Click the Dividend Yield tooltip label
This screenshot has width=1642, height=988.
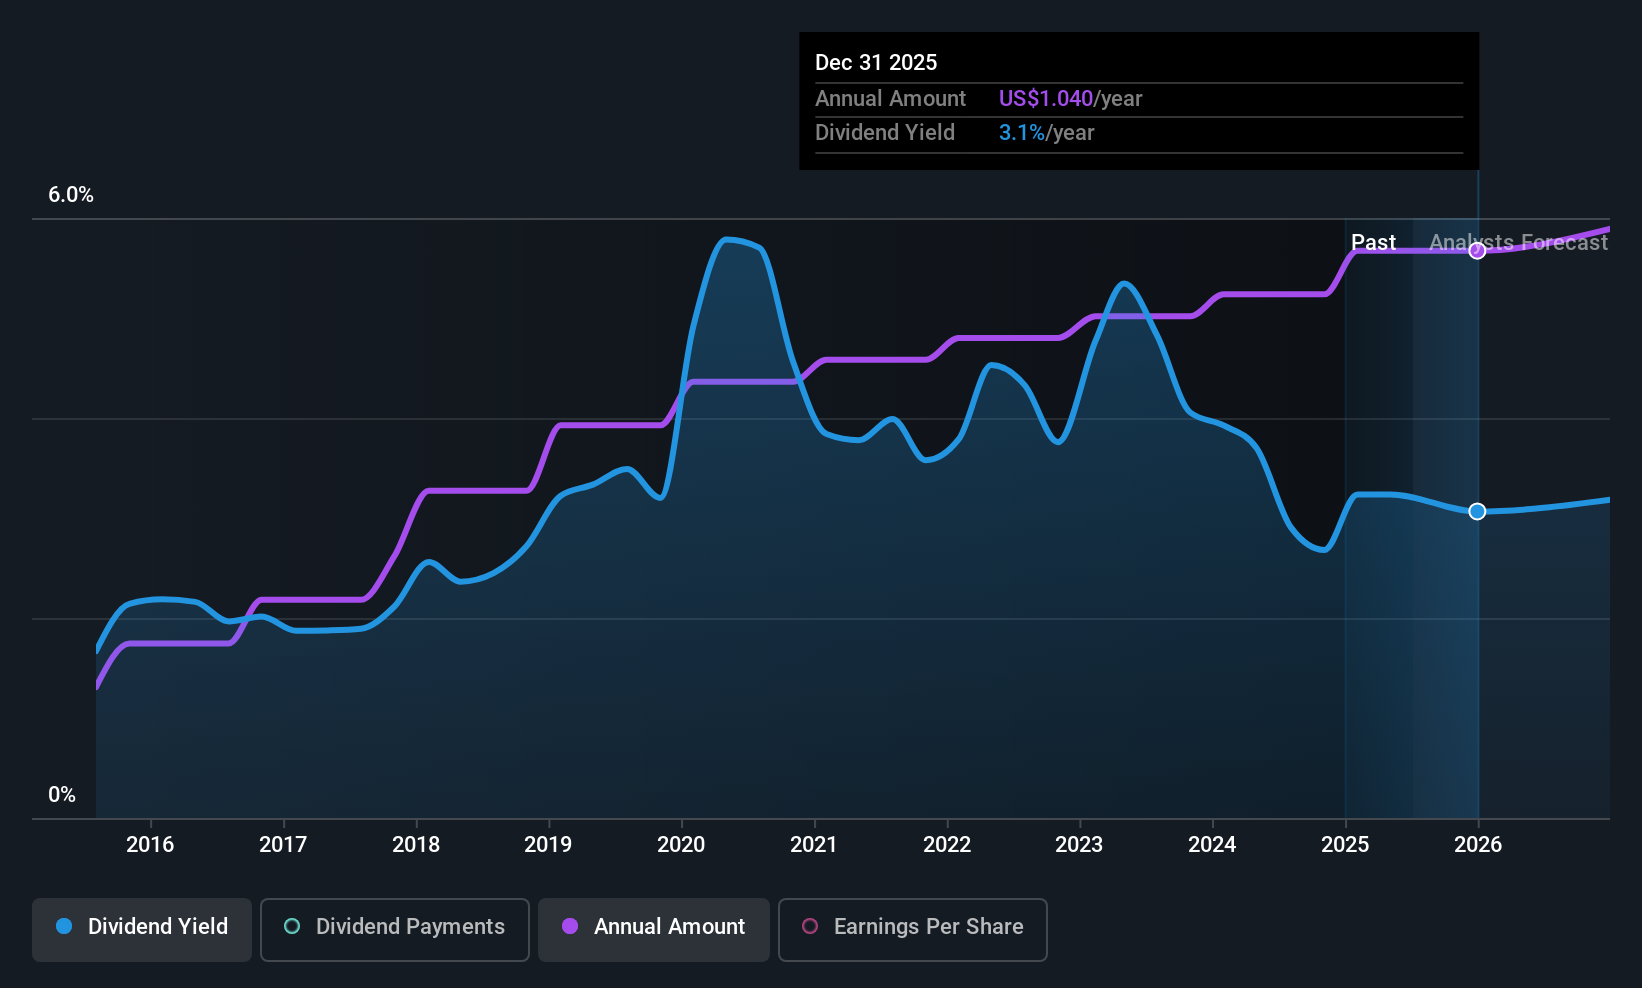[885, 133]
